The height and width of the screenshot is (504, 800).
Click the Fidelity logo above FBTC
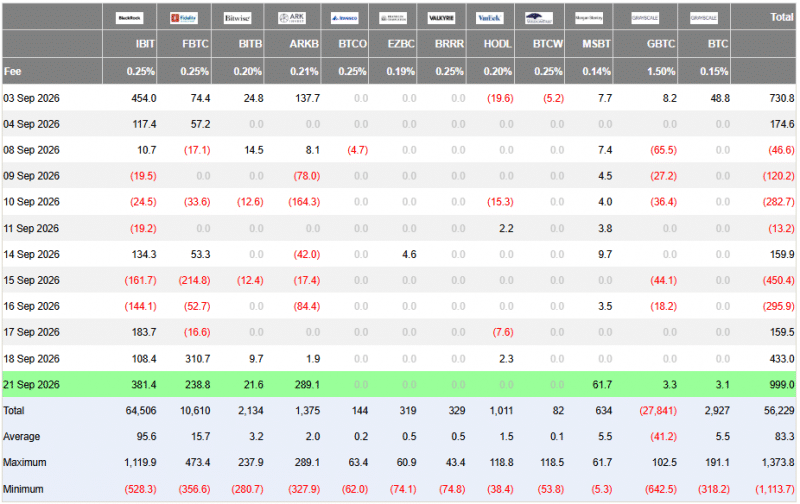(x=184, y=18)
